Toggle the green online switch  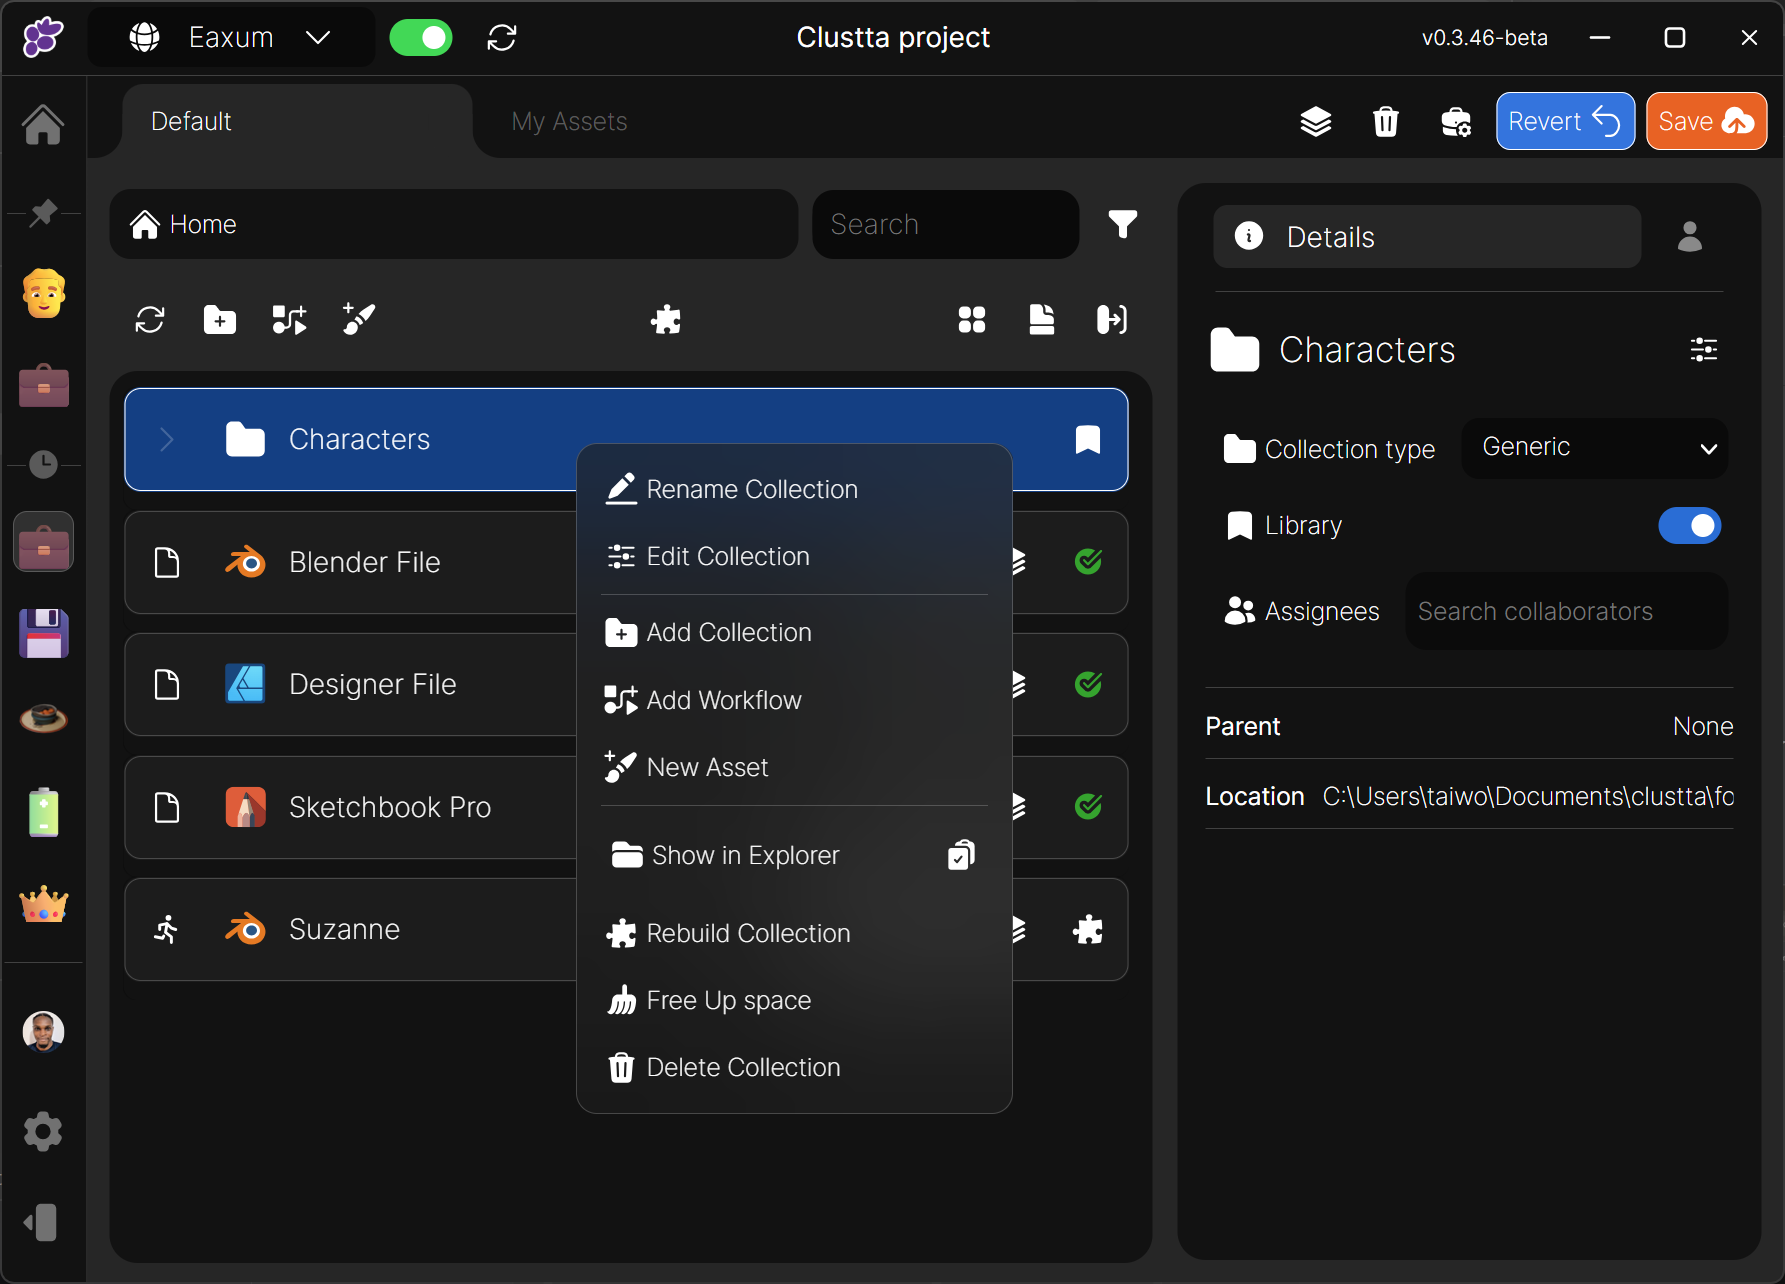click(x=421, y=38)
